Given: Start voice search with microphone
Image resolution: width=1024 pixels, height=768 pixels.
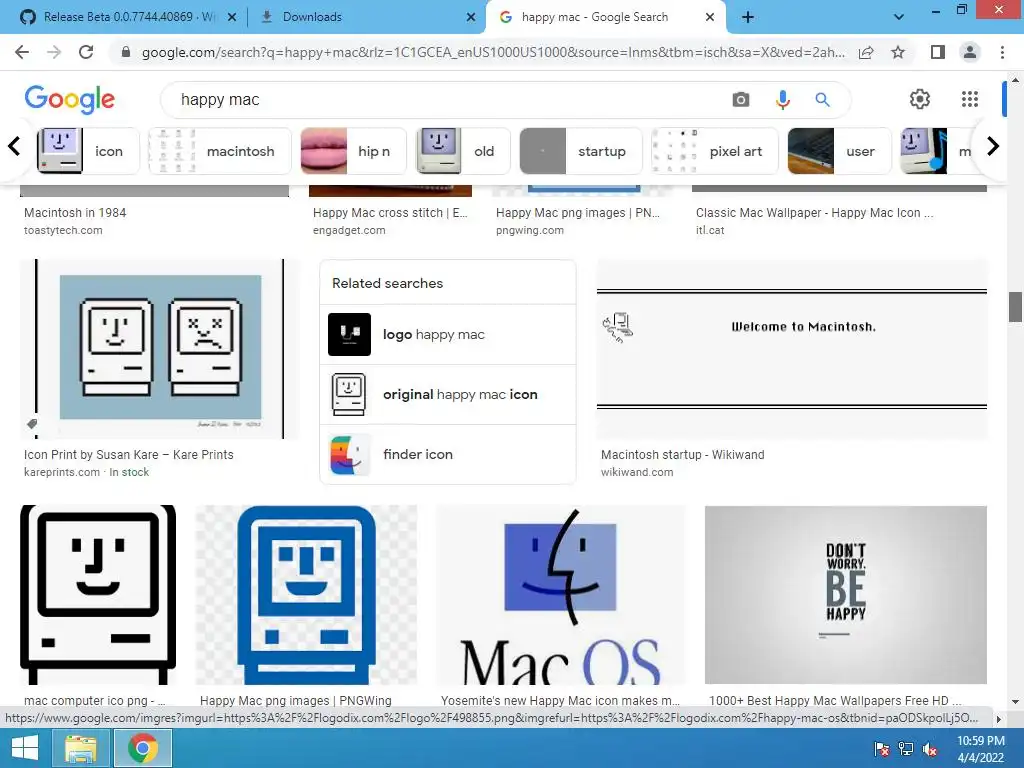Looking at the screenshot, I should click(782, 99).
